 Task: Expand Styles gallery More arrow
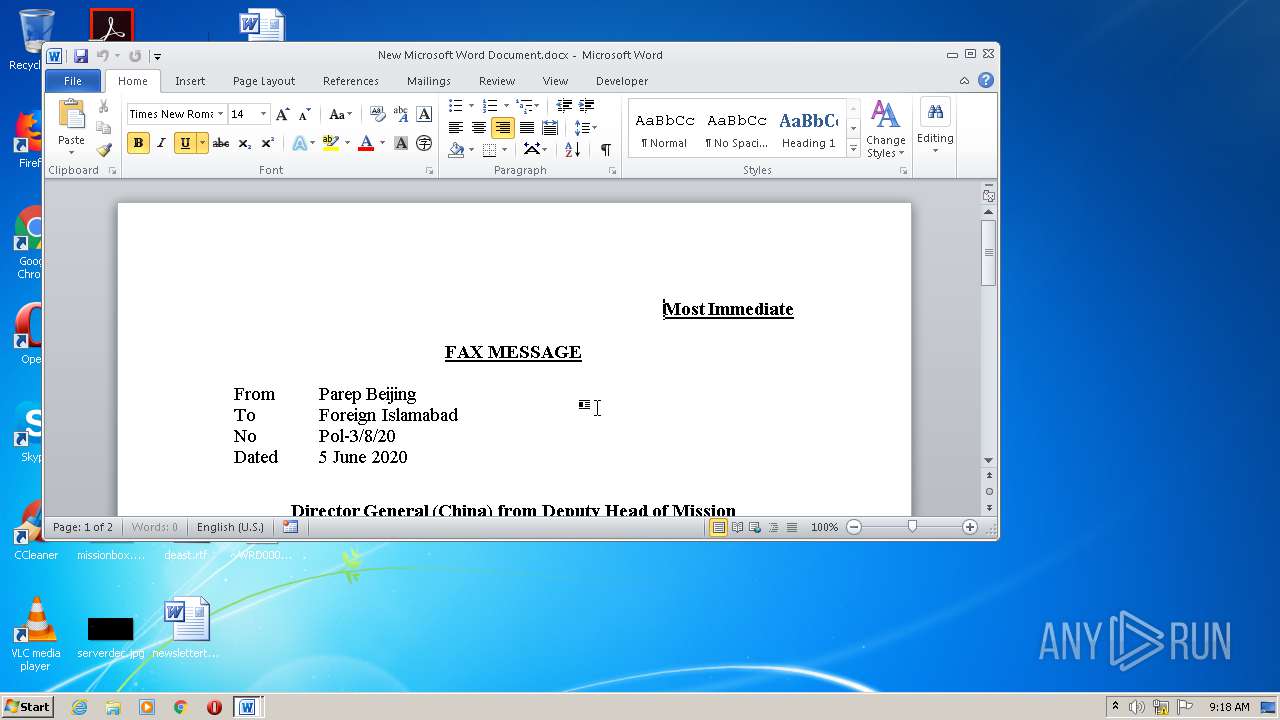(853, 149)
